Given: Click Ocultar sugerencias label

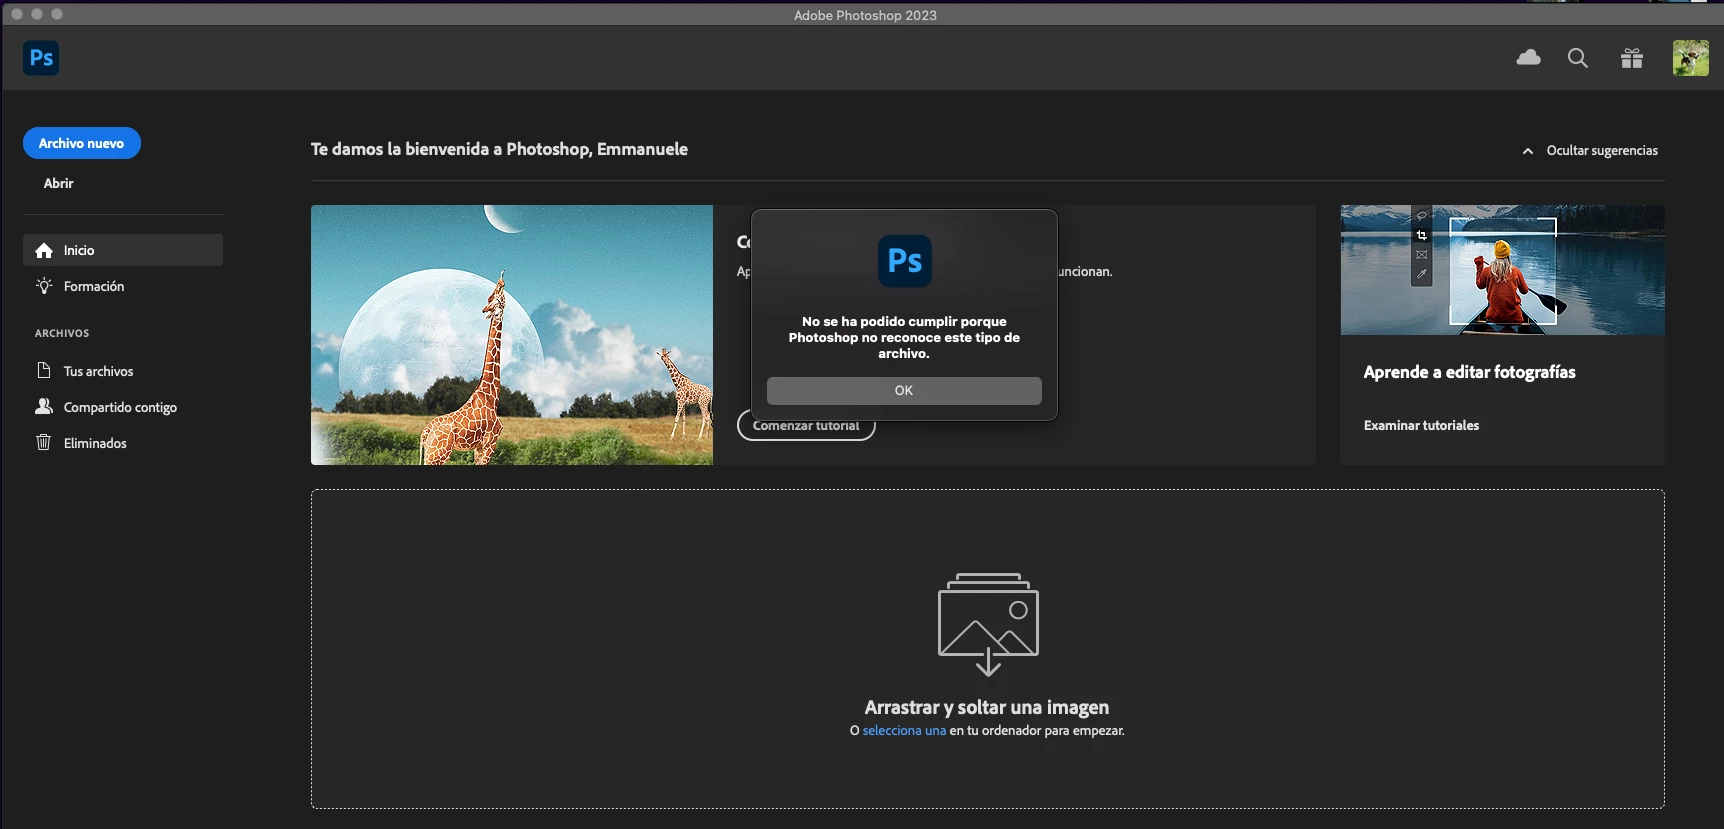Looking at the screenshot, I should coord(1602,151).
